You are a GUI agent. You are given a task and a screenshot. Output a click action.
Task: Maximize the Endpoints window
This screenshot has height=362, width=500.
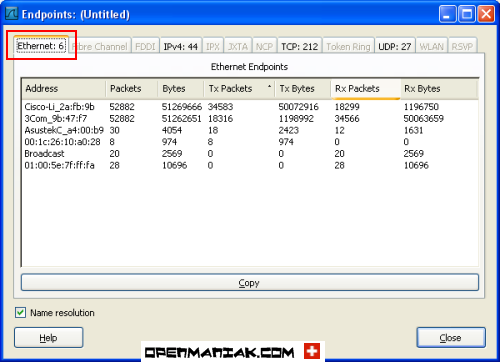click(x=467, y=14)
